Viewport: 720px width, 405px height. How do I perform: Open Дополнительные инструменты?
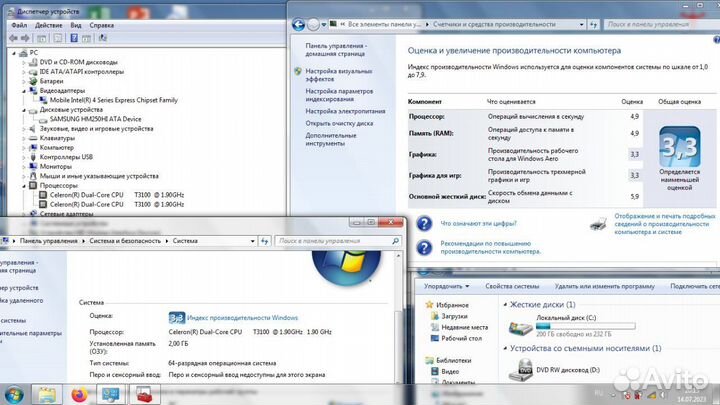point(331,140)
